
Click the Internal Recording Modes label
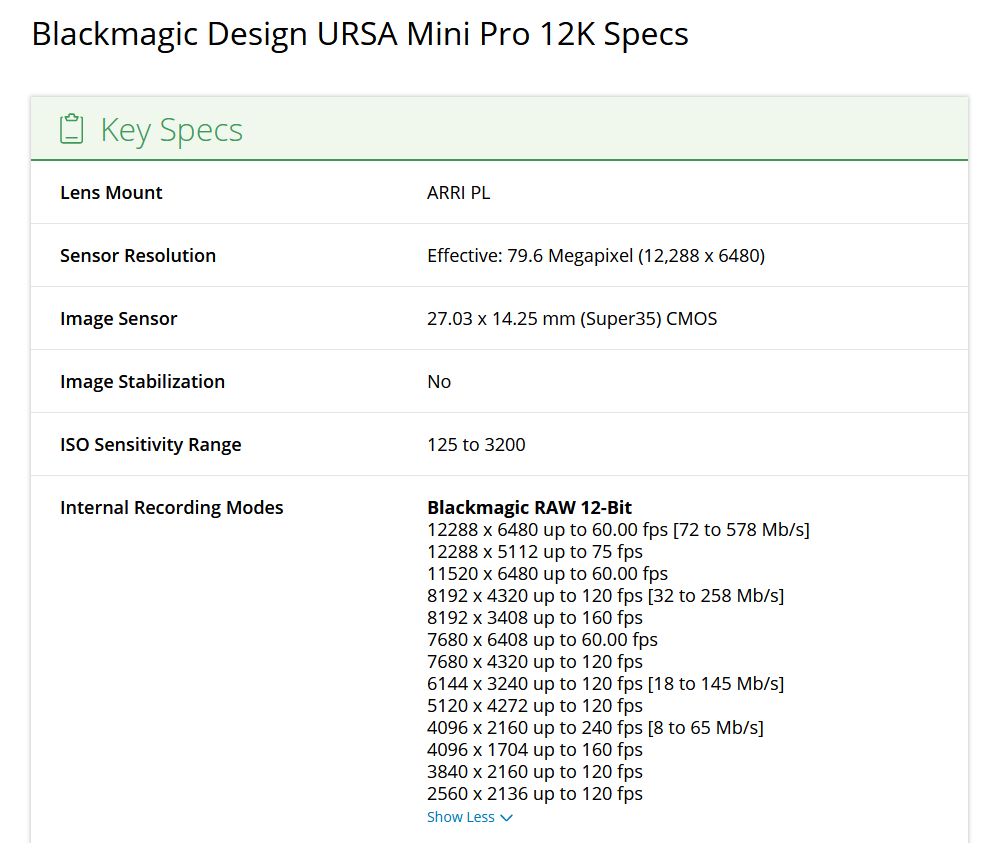click(172, 507)
